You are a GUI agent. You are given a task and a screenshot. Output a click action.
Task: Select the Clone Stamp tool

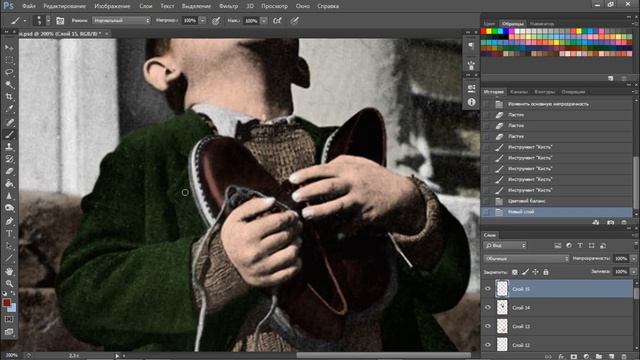[9, 147]
